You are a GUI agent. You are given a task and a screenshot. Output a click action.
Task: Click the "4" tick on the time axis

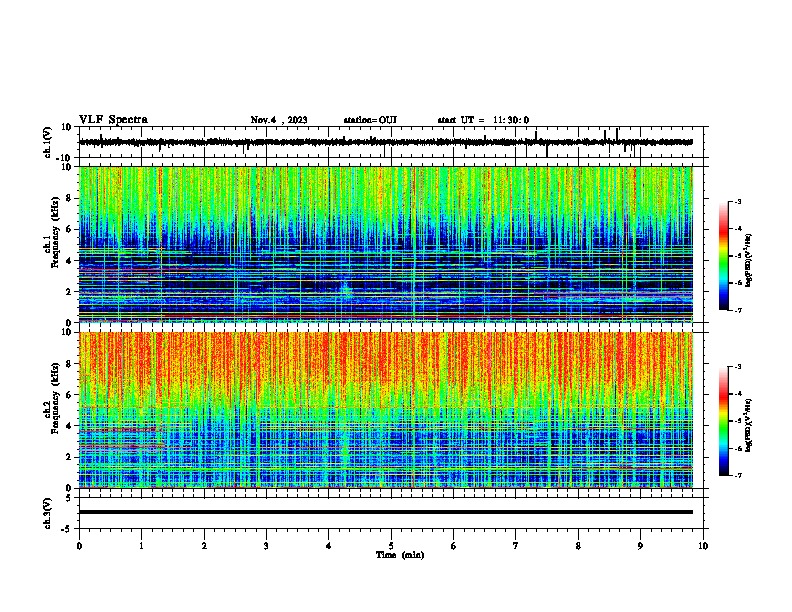point(329,546)
